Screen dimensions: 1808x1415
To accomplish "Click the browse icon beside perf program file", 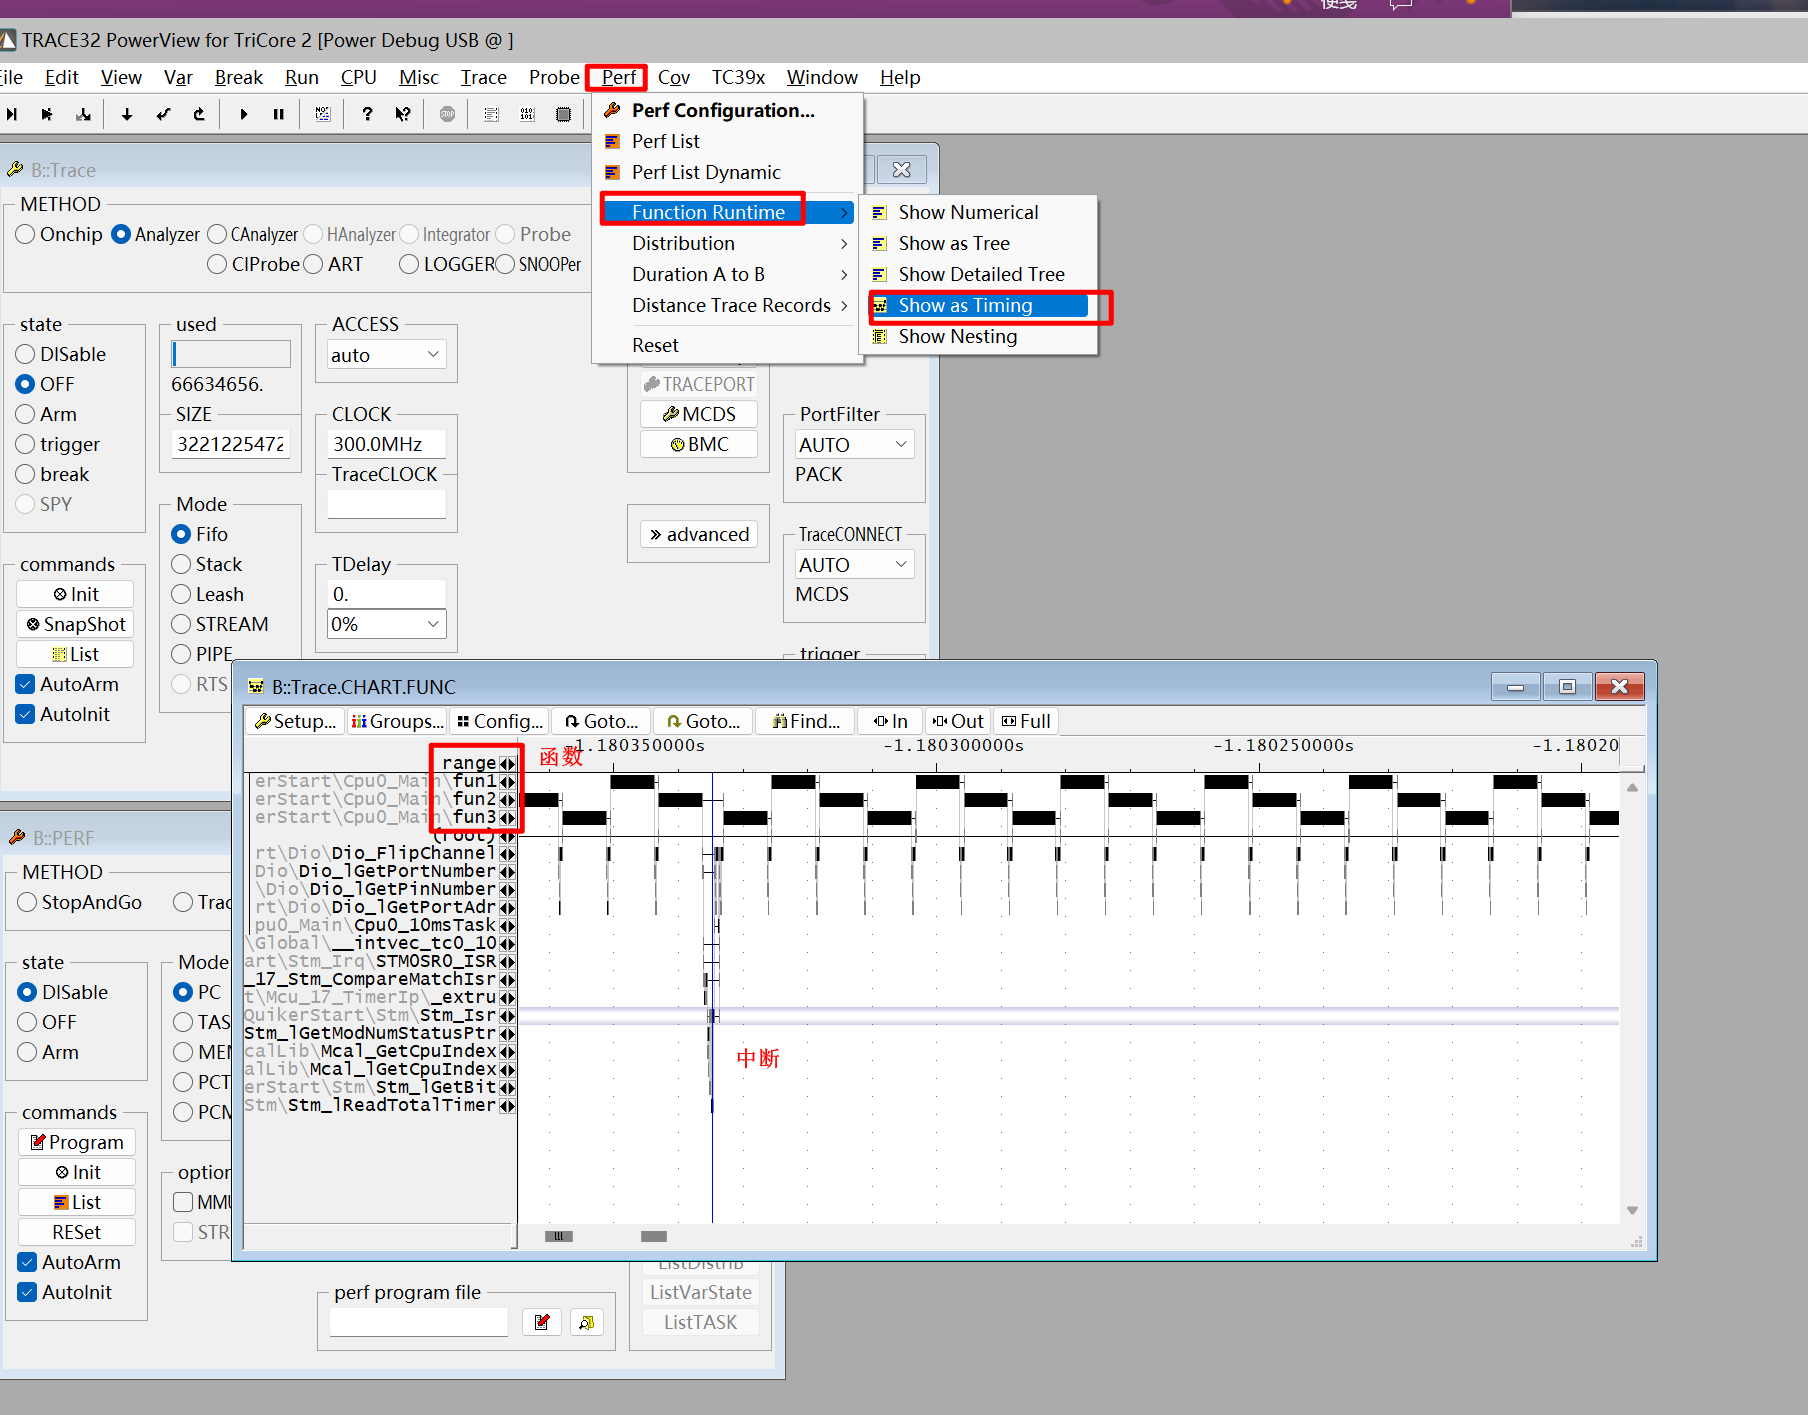I will coord(587,1322).
